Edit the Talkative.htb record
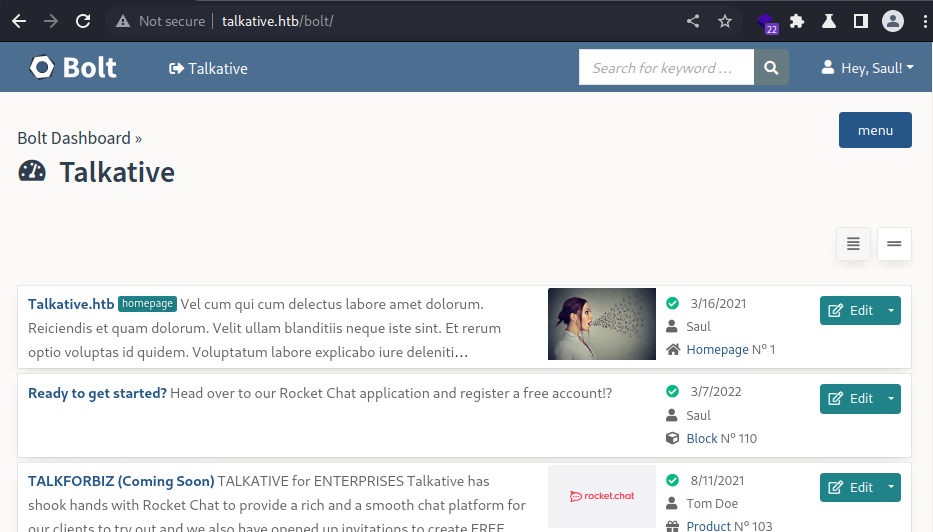The width and height of the screenshot is (933, 532). point(851,311)
